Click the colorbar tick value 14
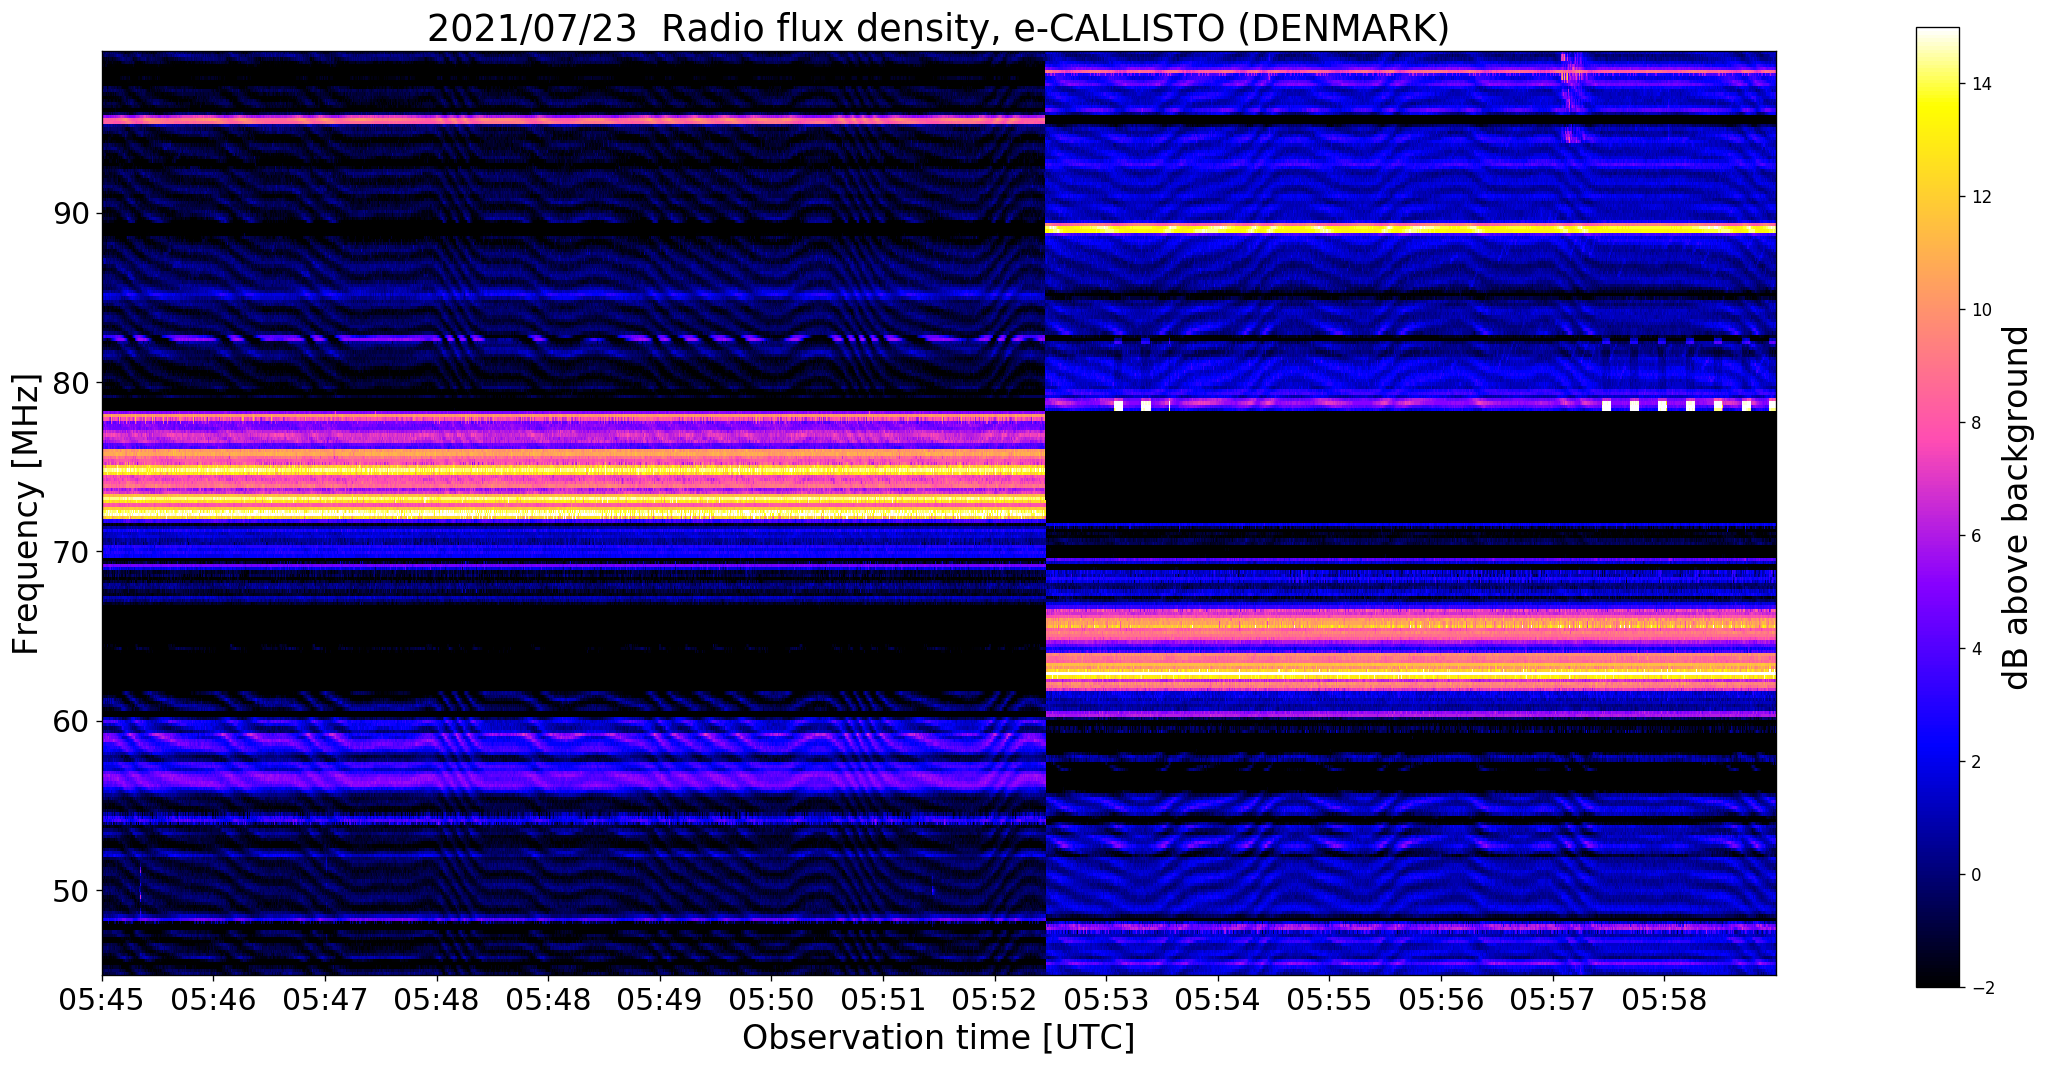 click(x=1979, y=84)
